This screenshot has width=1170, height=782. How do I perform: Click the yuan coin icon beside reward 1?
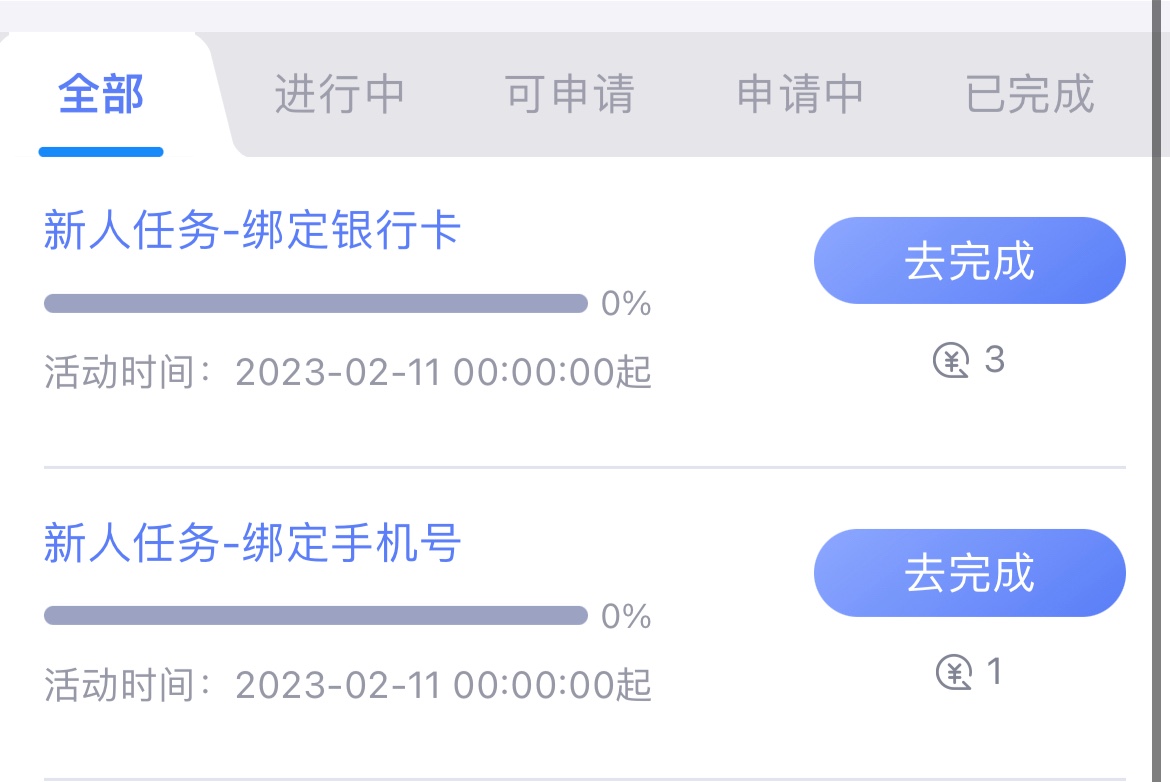point(954,672)
